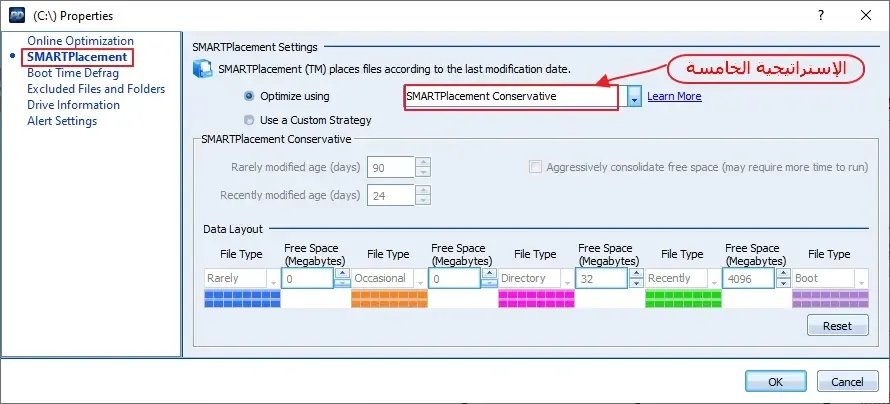This screenshot has height=404, width=890.
Task: Click the free space field showing 32
Action: click(601, 279)
